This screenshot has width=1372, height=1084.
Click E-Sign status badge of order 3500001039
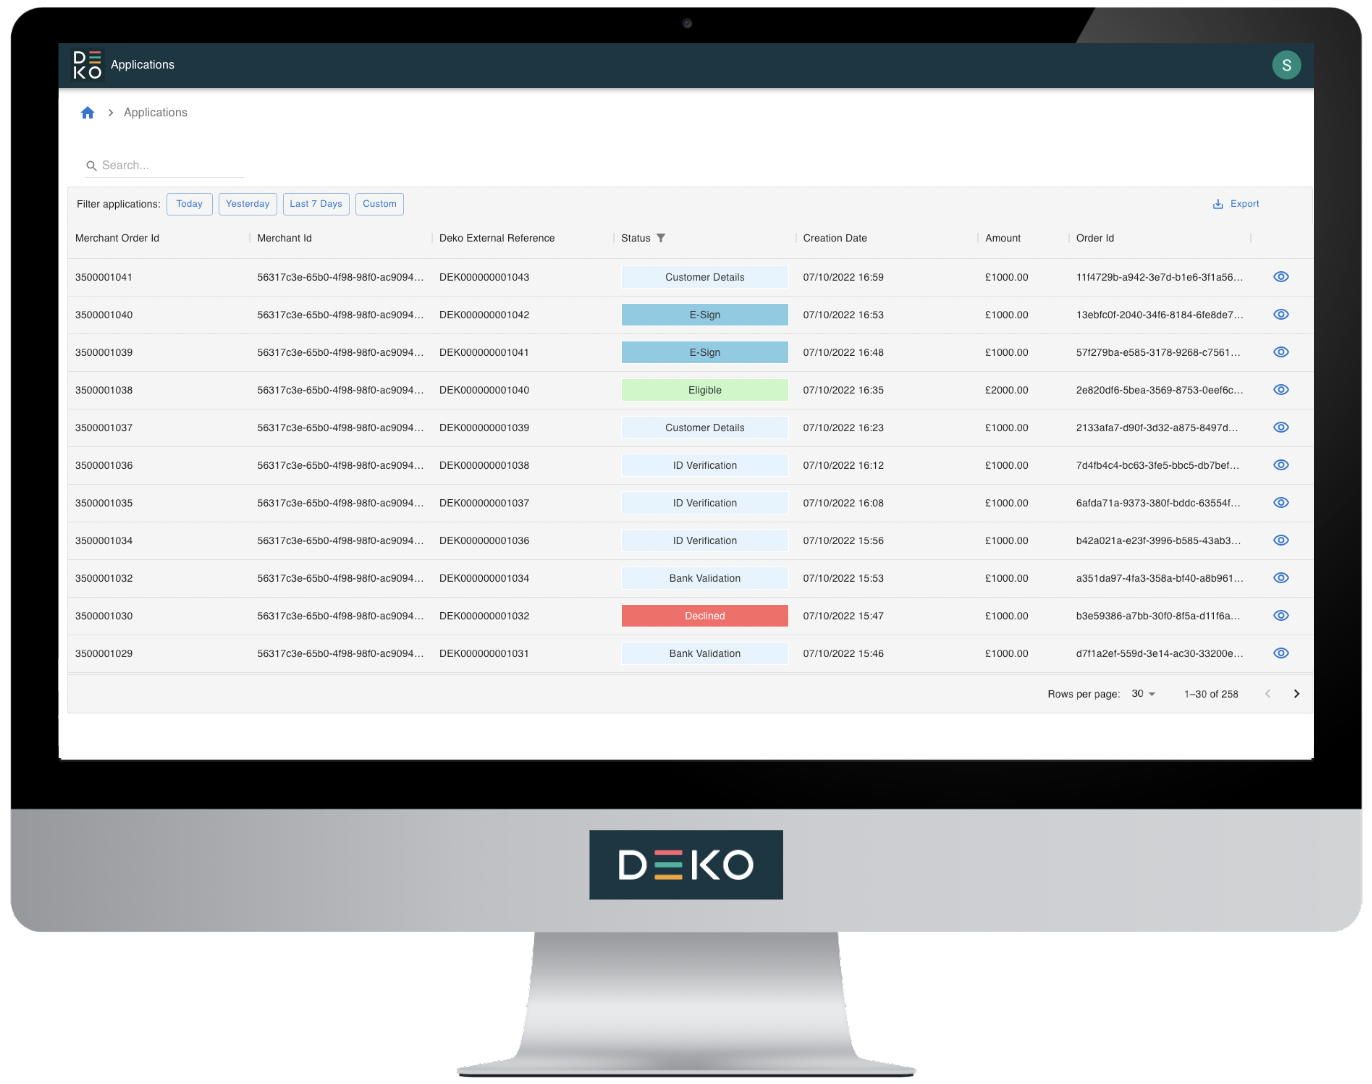705,353
